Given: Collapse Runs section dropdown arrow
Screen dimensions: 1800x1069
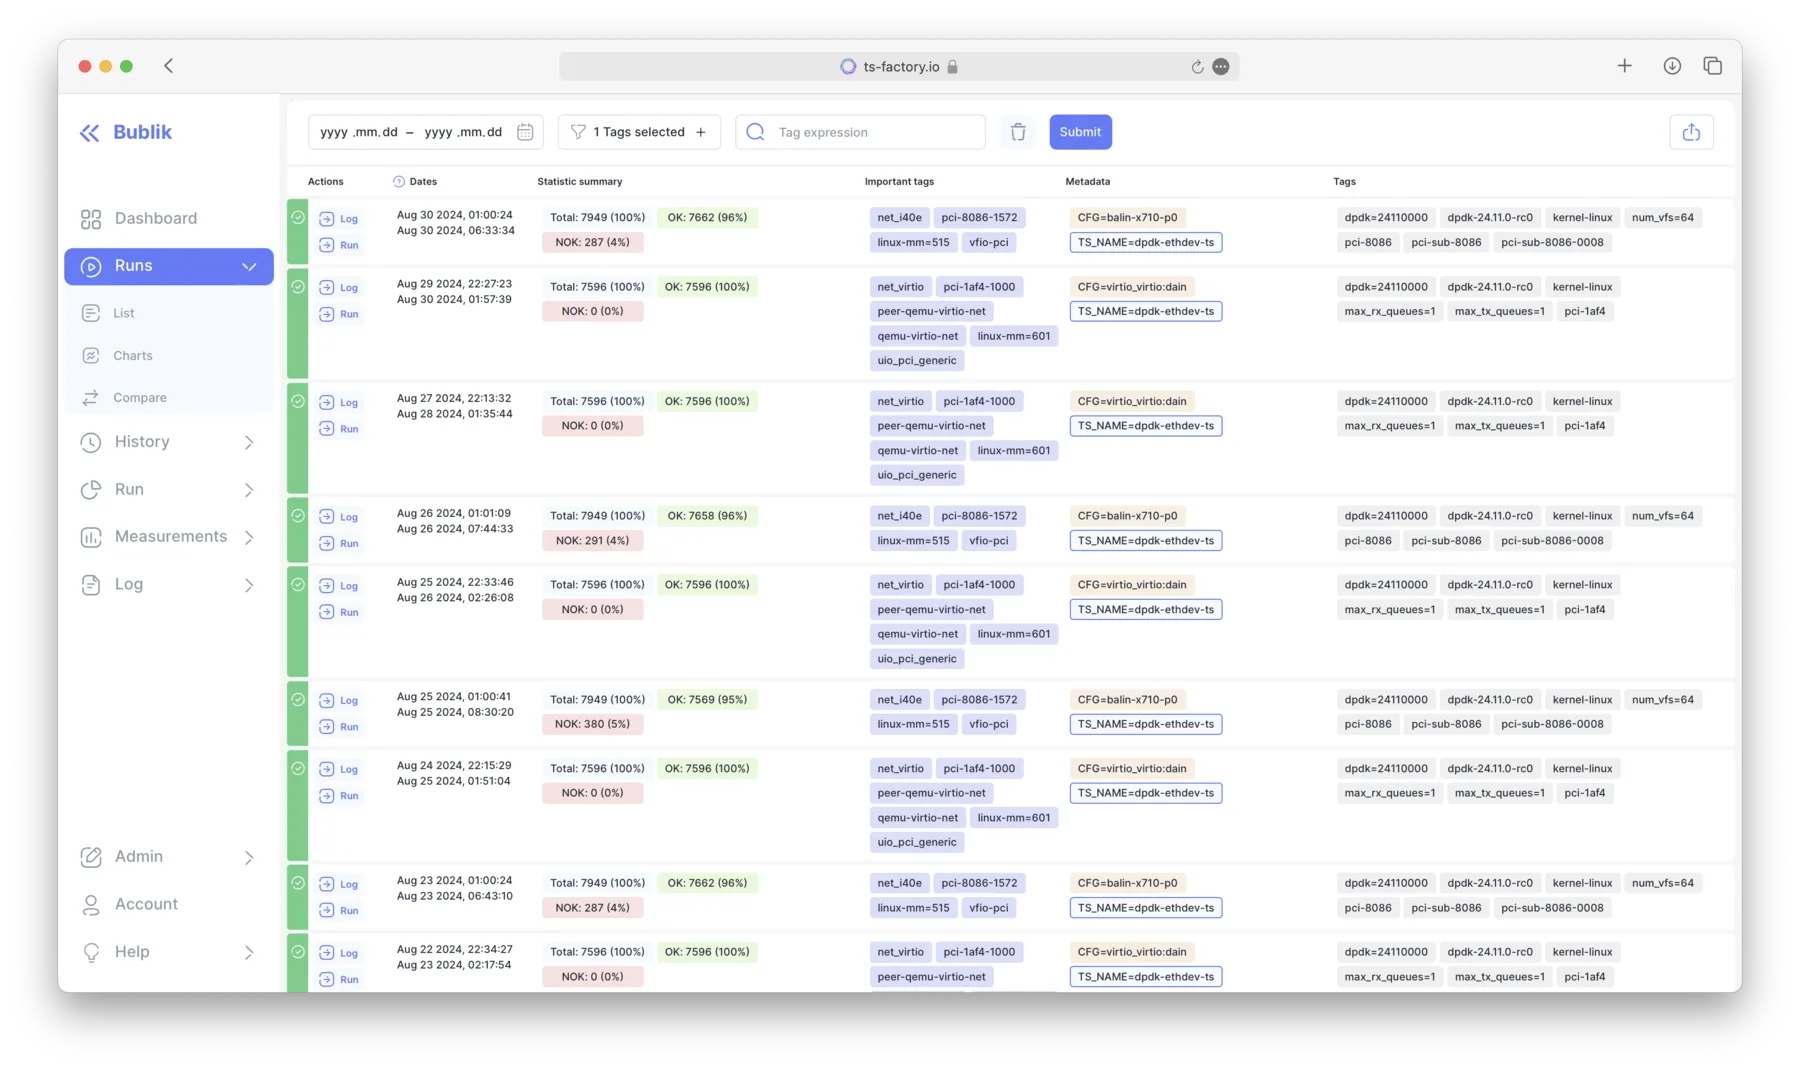Looking at the screenshot, I should [249, 266].
